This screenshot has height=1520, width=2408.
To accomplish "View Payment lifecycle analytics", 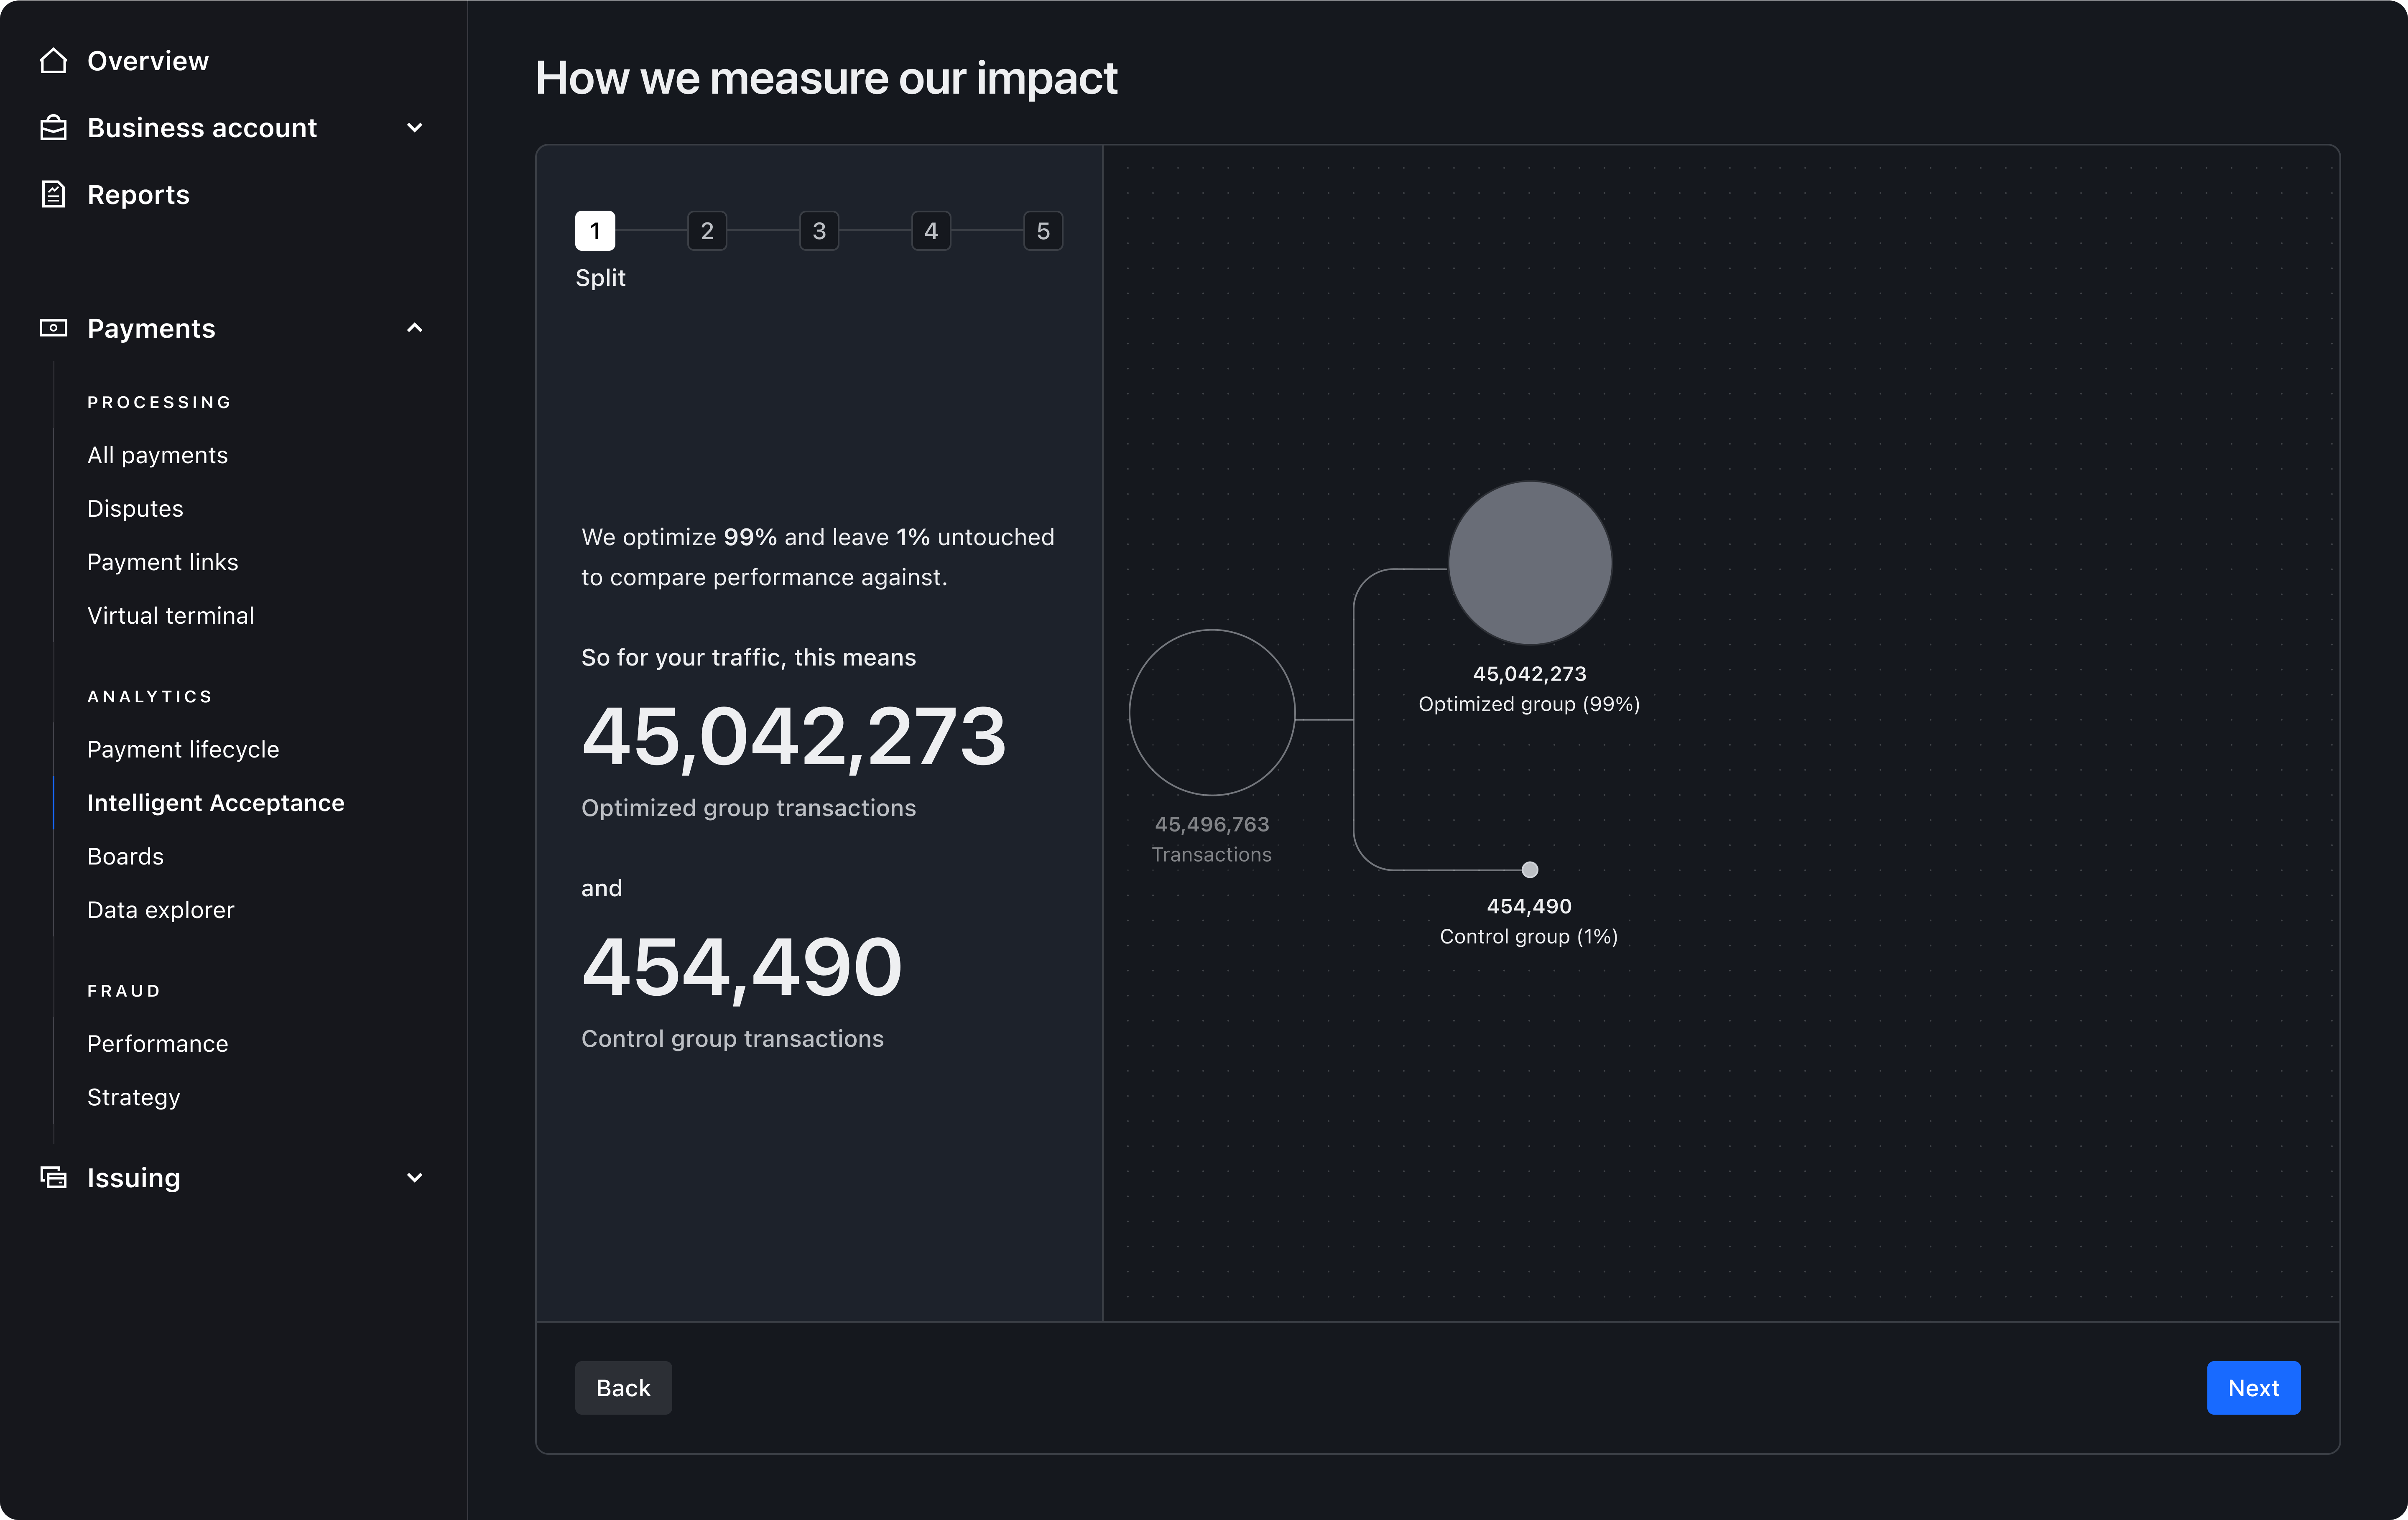I will (183, 749).
